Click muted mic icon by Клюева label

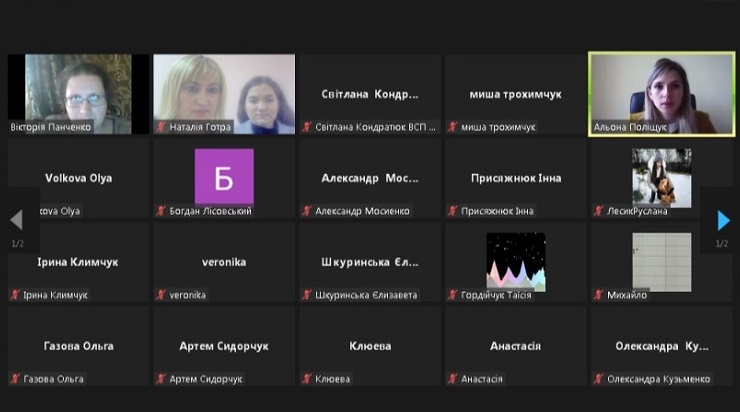(307, 379)
